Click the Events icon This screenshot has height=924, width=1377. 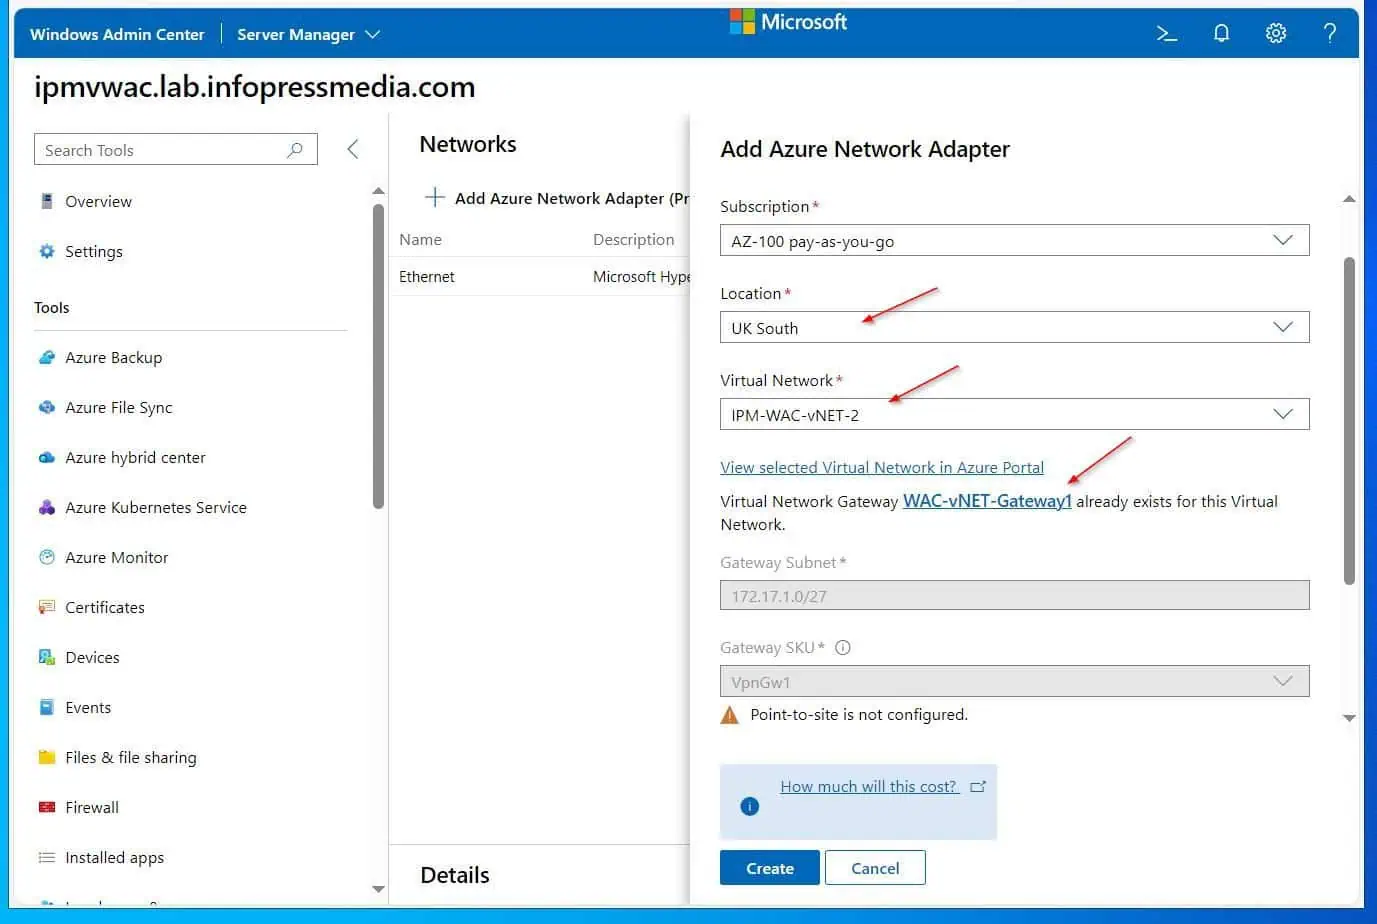pyautogui.click(x=46, y=707)
